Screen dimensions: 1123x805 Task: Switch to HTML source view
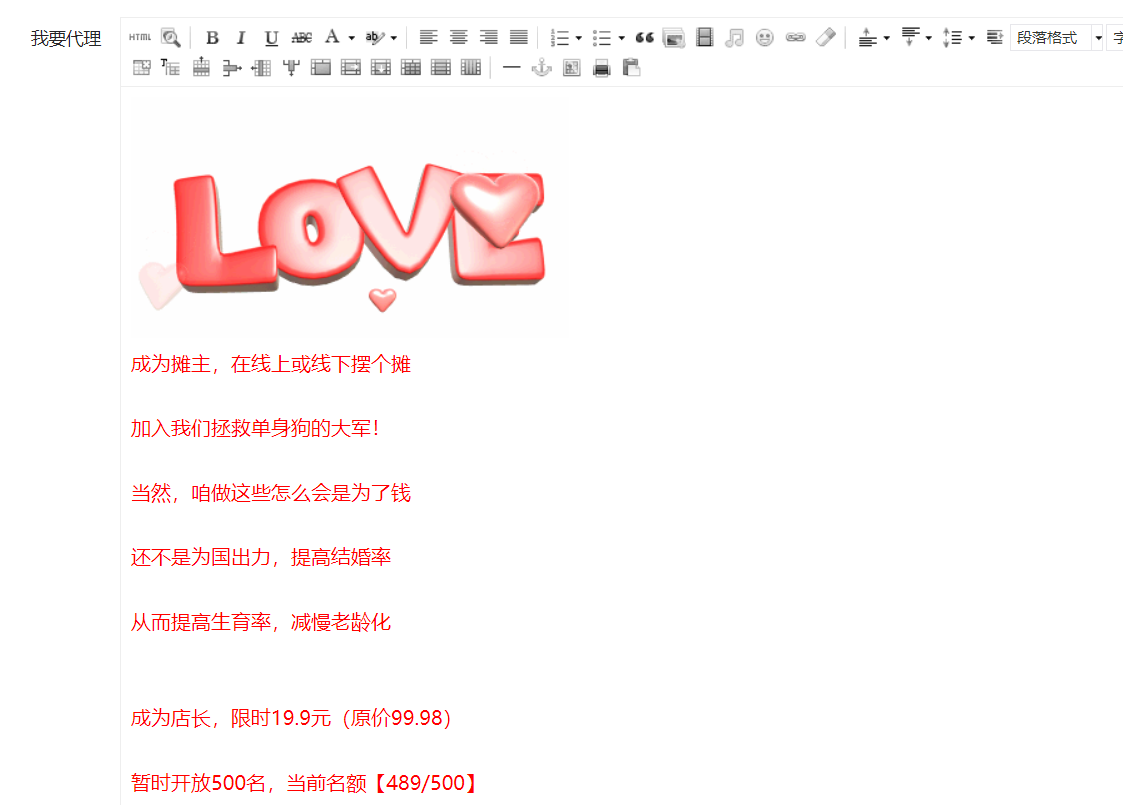click(140, 38)
